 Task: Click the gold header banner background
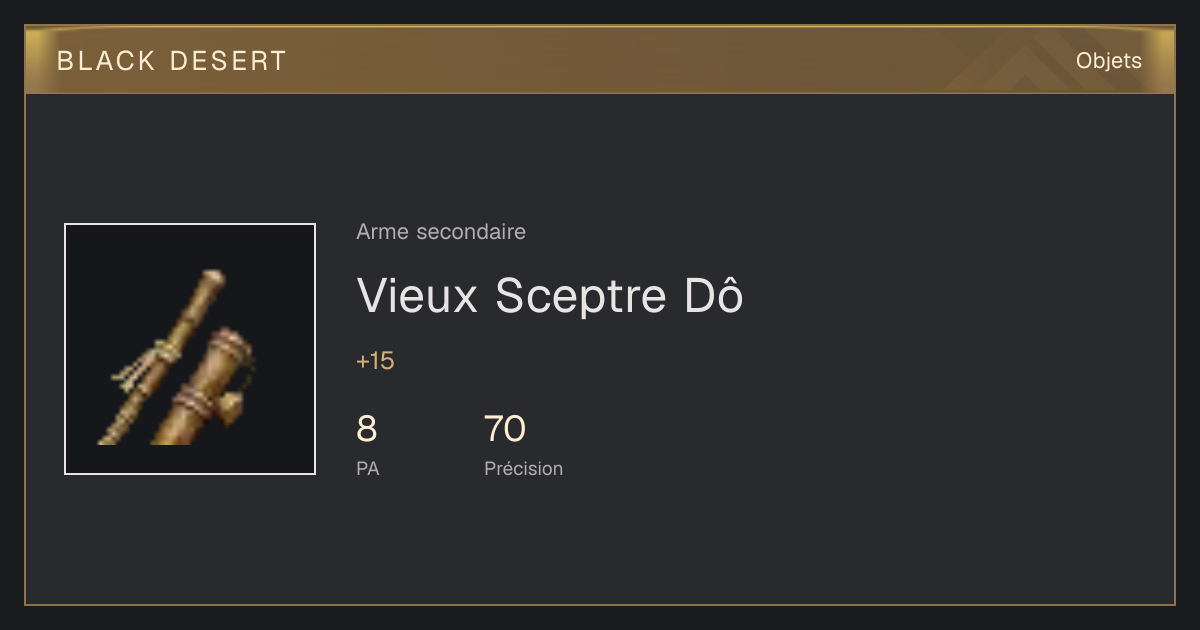(600, 60)
